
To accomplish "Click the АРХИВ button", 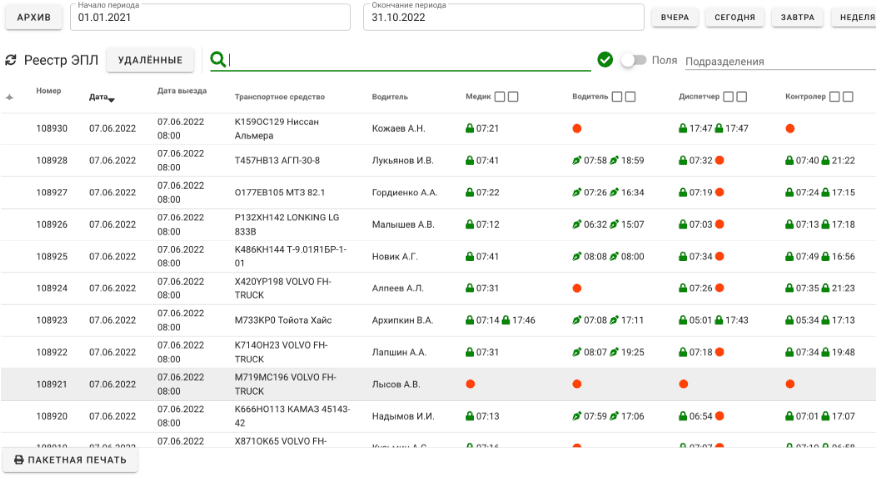I will pos(33,18).
